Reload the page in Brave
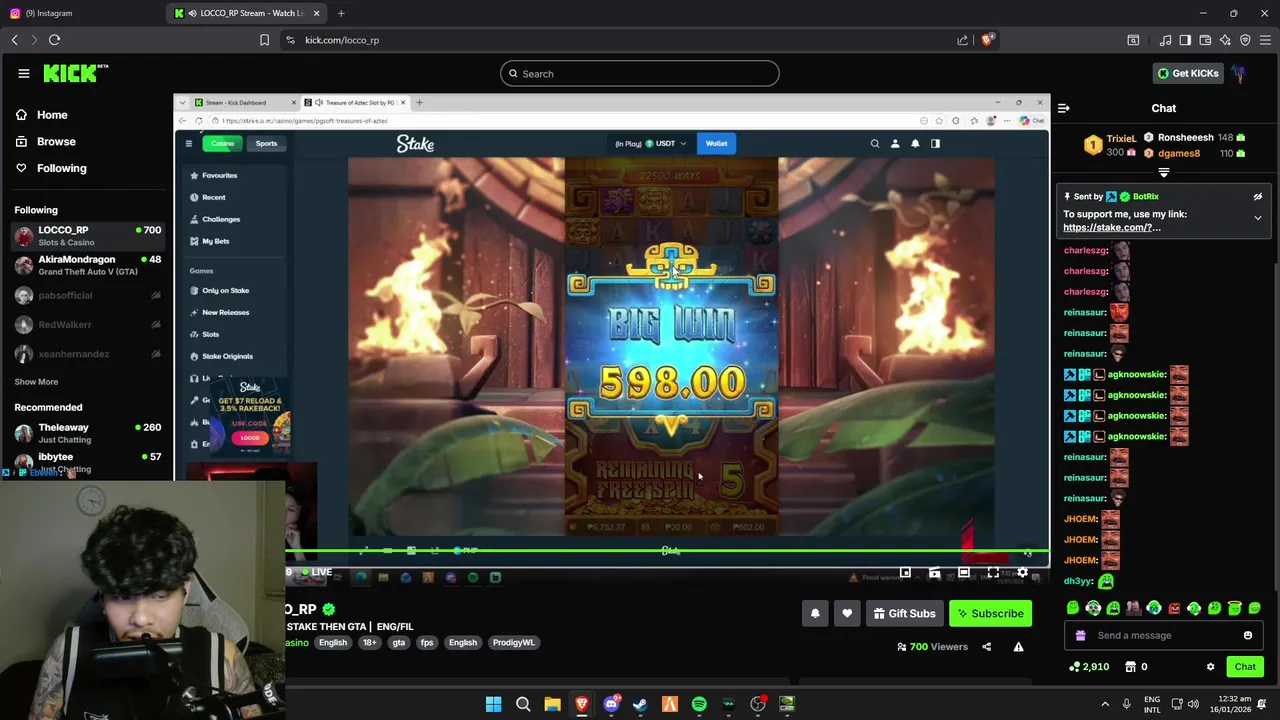1280x720 pixels. point(54,40)
